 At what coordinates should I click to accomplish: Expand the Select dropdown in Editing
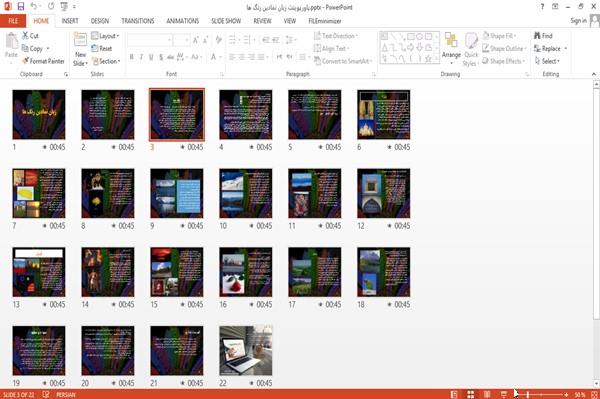tap(548, 61)
